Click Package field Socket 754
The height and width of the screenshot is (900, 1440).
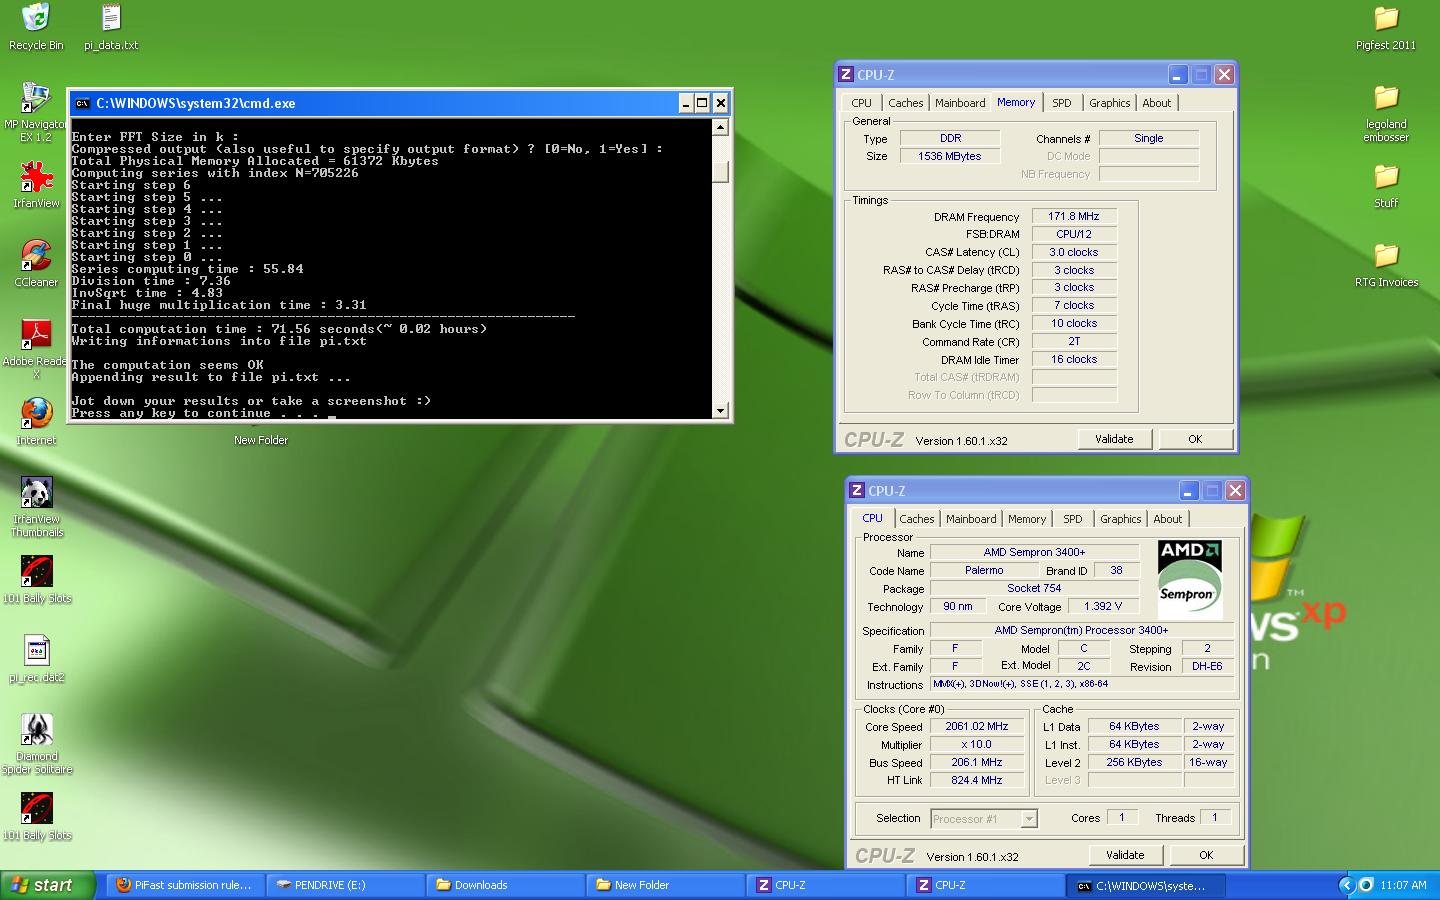(x=1034, y=588)
